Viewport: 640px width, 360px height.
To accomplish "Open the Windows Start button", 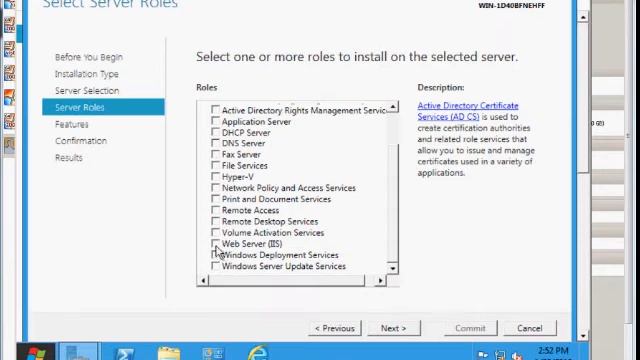I will coord(36,352).
